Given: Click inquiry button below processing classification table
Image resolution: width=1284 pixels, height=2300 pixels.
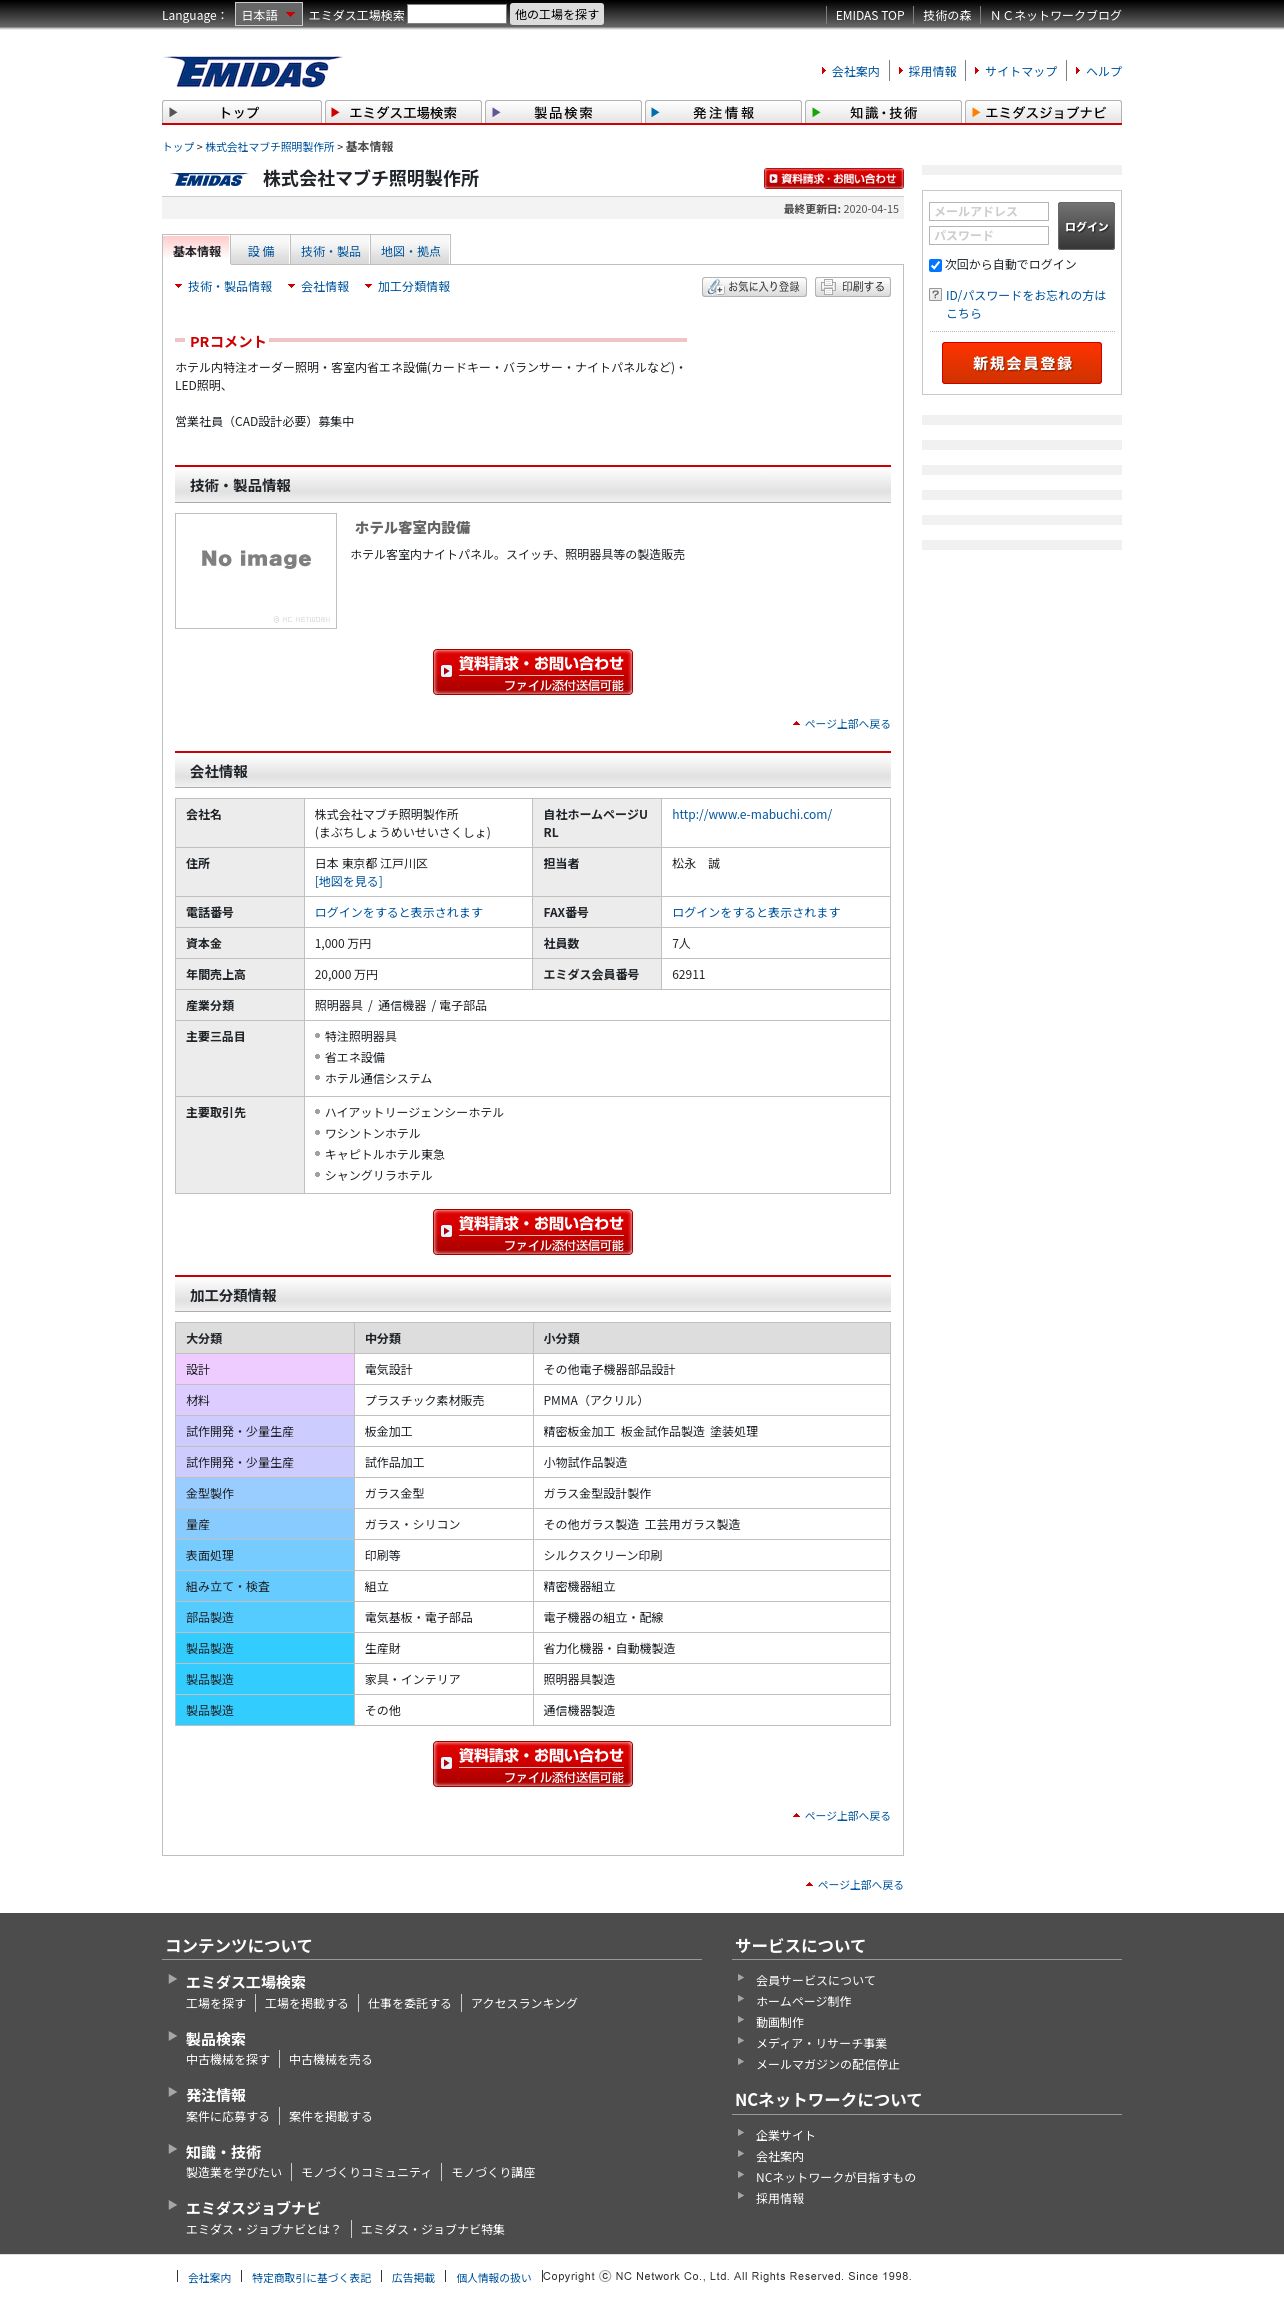Looking at the screenshot, I should pos(533,1764).
